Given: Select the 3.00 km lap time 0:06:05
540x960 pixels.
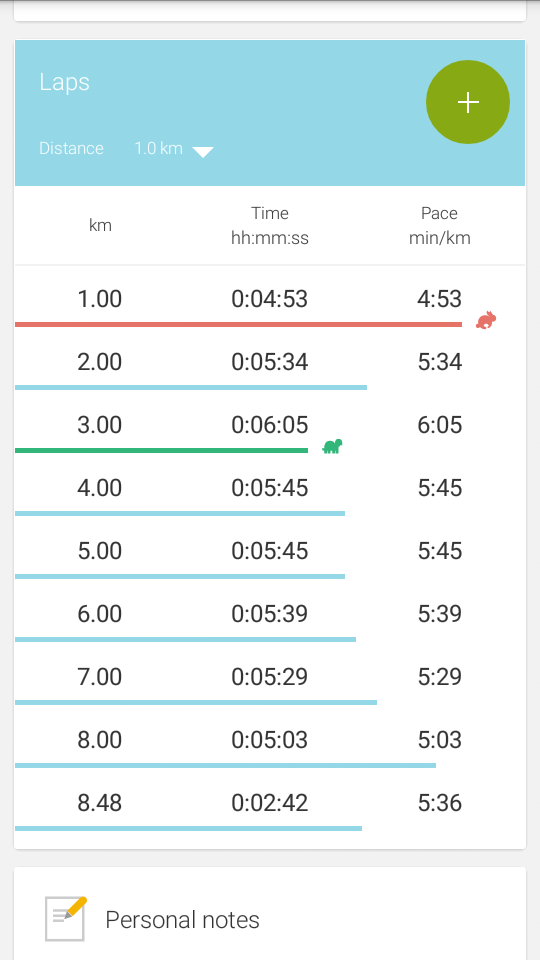Looking at the screenshot, I should [269, 425].
